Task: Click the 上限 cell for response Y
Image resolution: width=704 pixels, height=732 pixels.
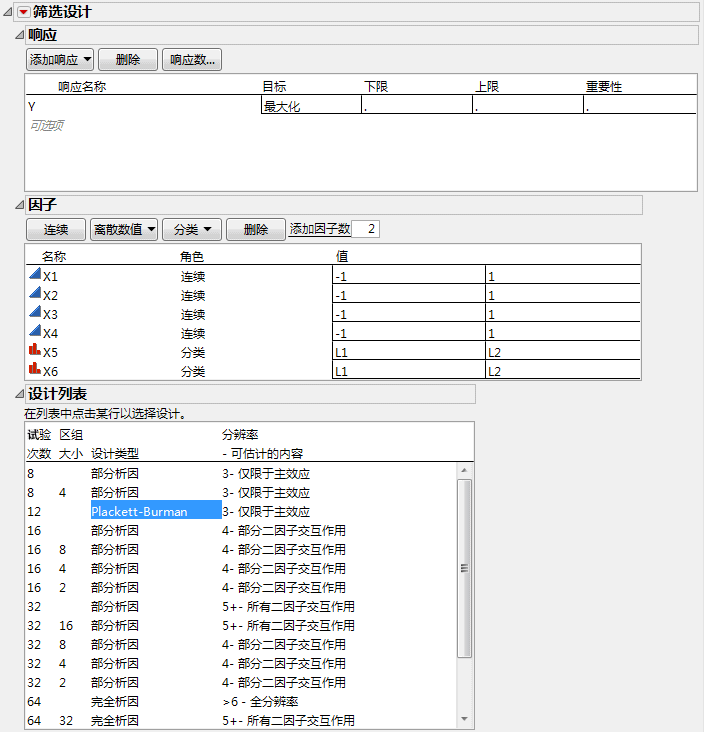Action: 528,105
